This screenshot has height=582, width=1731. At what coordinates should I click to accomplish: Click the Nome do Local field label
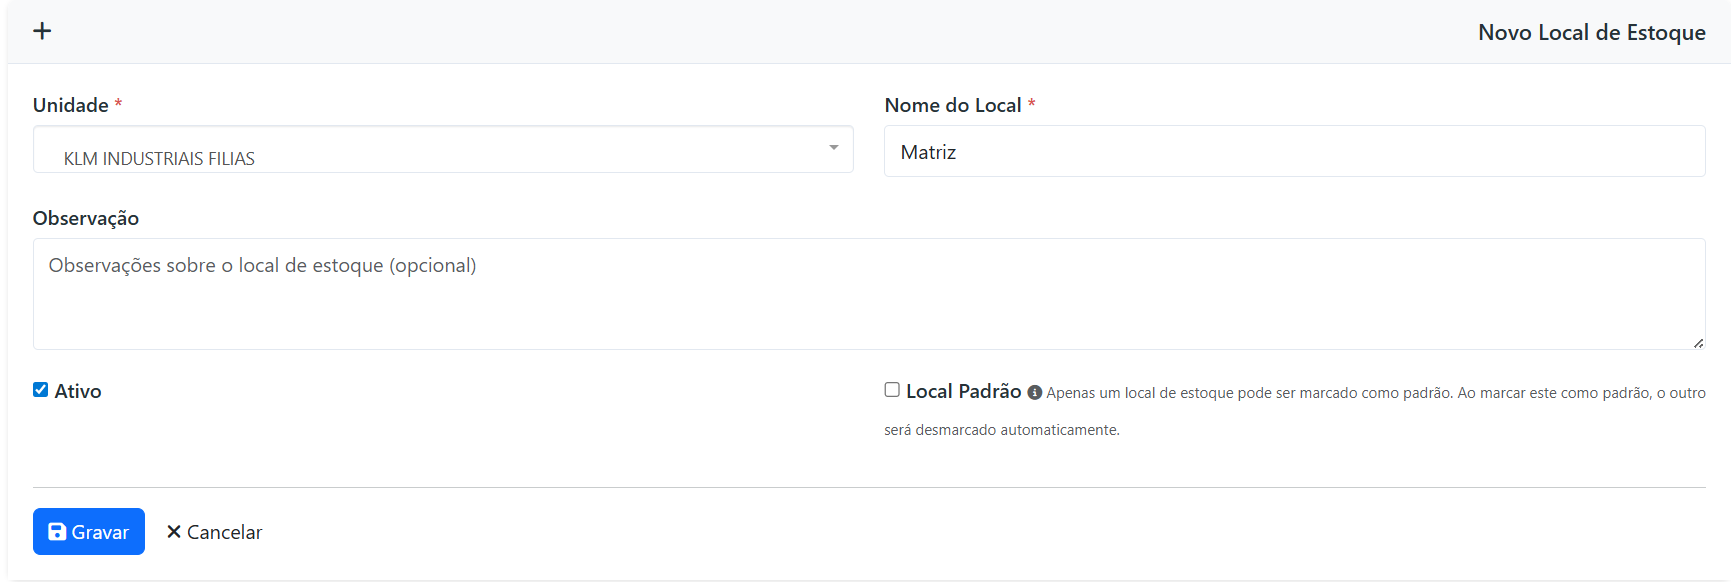(952, 106)
